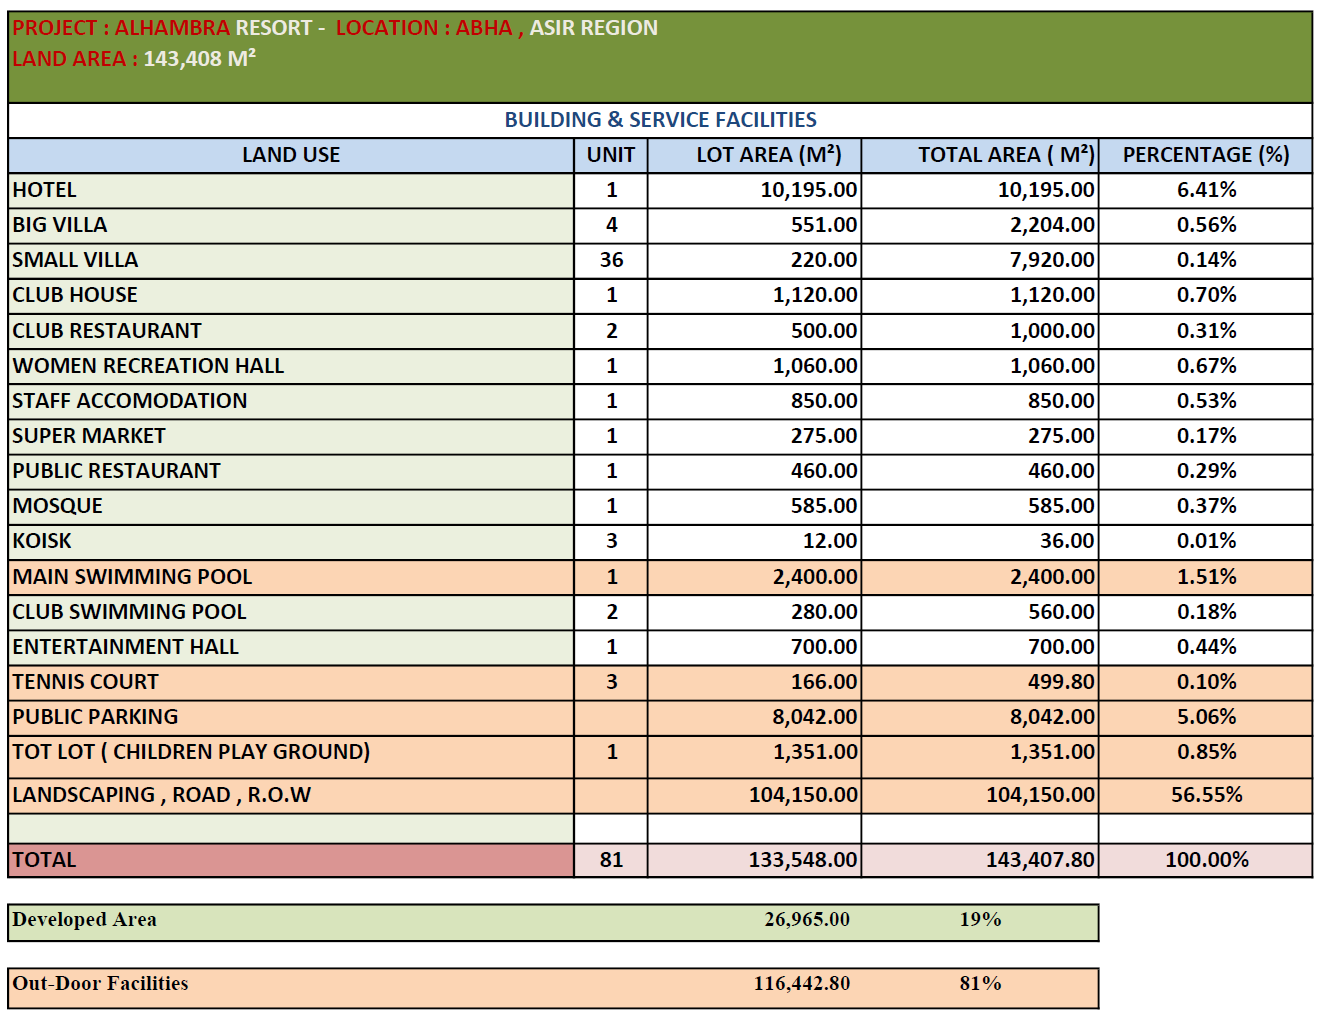
Task: Click big villa lot area 551.00
Action: [x=824, y=225]
